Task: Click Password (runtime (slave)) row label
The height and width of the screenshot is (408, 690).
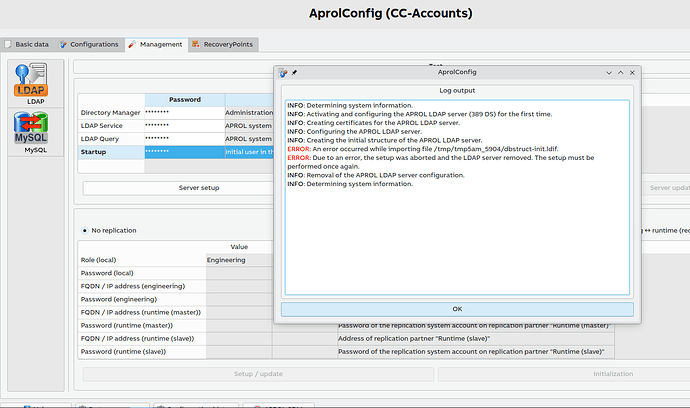Action: tap(142, 352)
